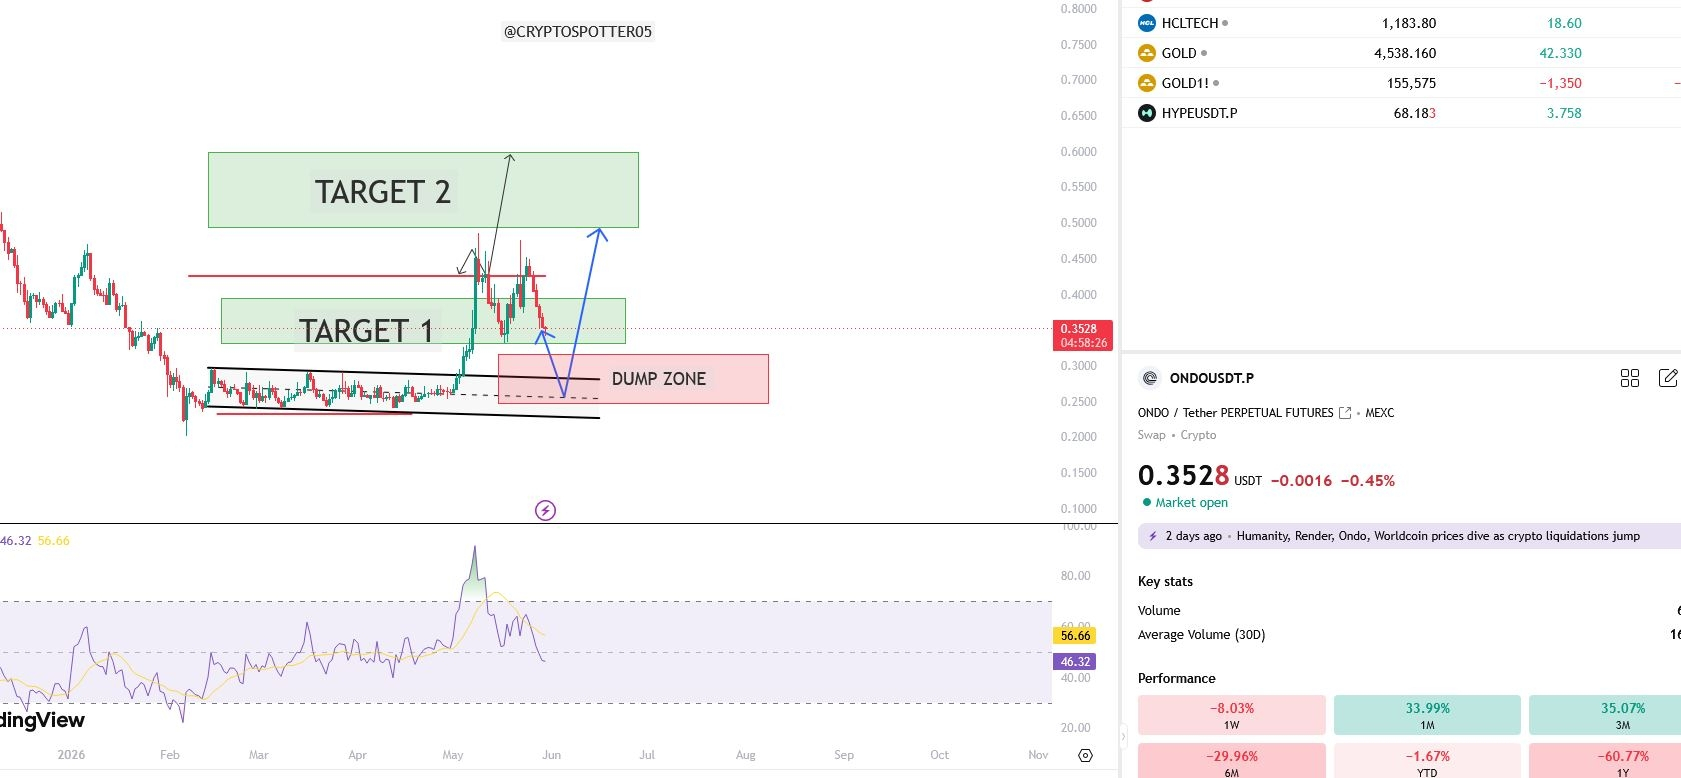The width and height of the screenshot is (1681, 778).
Task: Select the 1Y performance tile
Action: (1605, 760)
